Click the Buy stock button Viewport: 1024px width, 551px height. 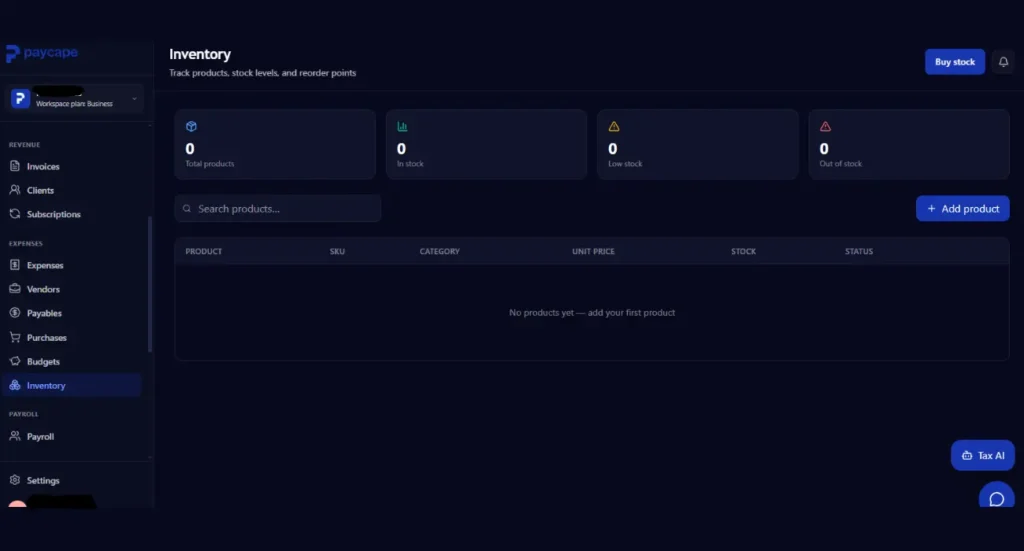point(955,62)
